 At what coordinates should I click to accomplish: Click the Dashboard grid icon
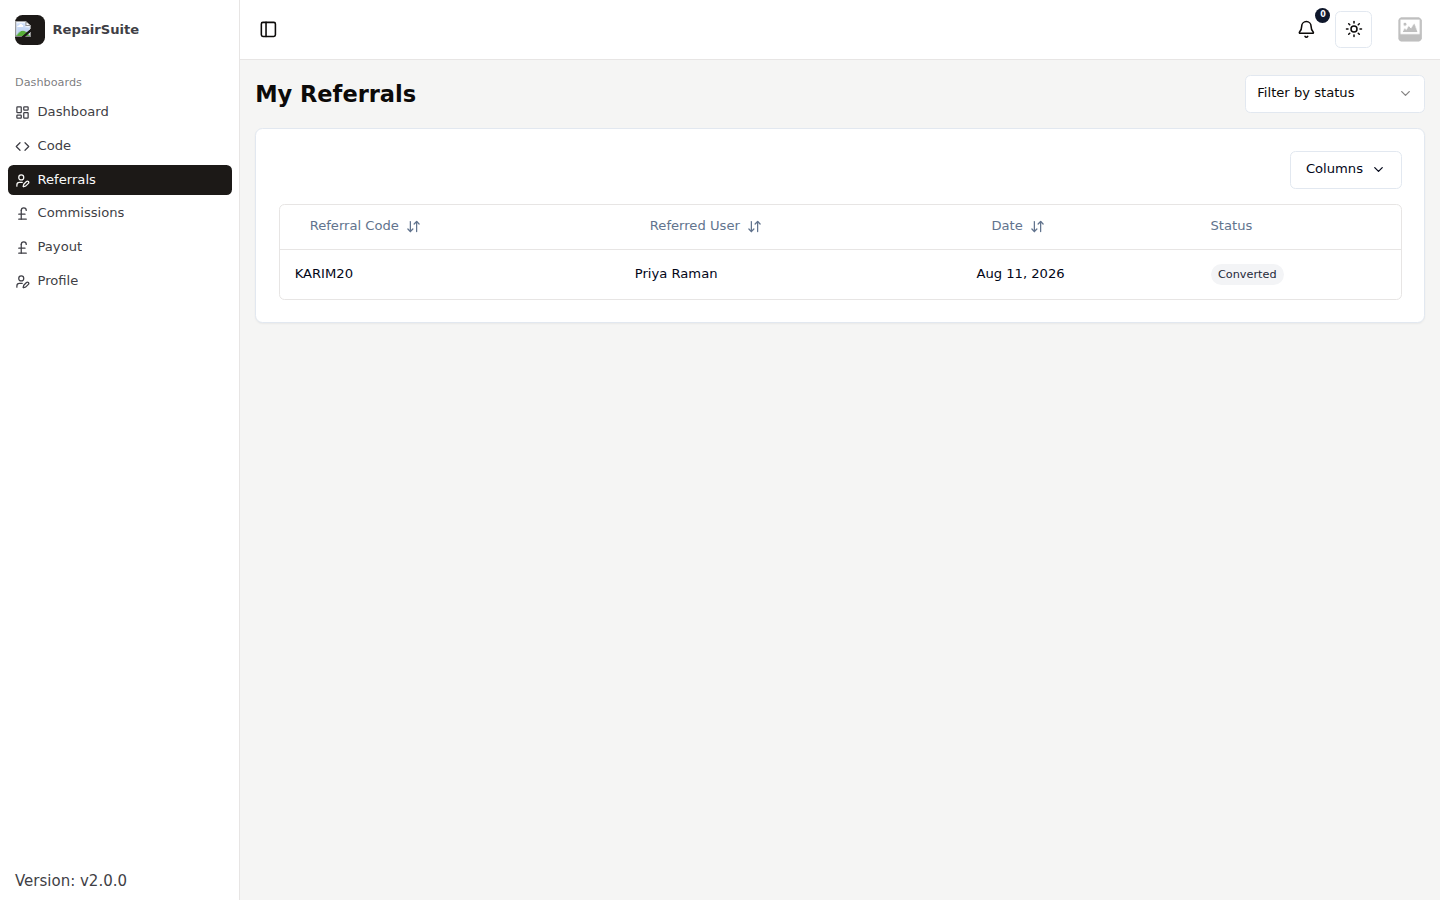click(22, 113)
